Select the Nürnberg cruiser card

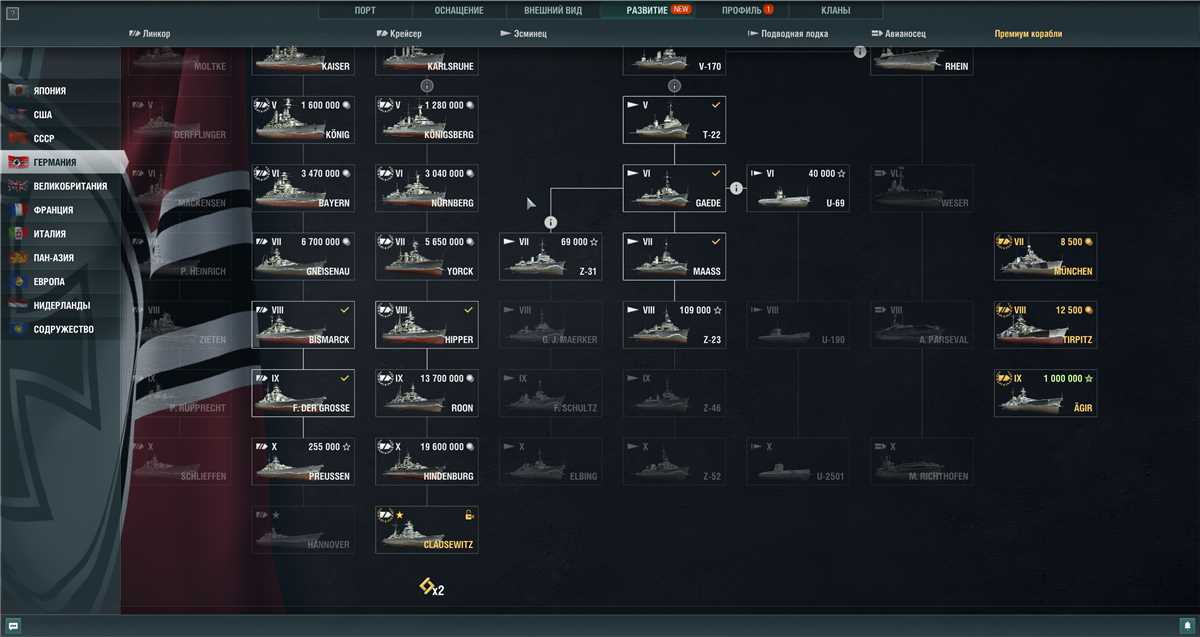[427, 188]
